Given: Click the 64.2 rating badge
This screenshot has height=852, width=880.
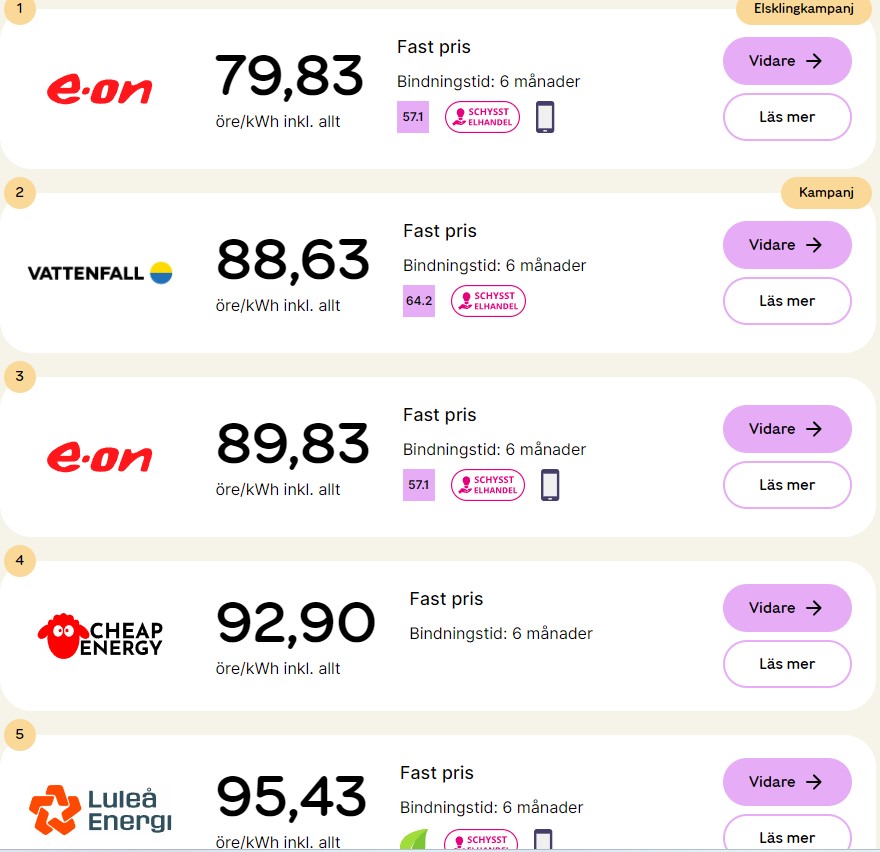Looking at the screenshot, I should click(418, 301).
